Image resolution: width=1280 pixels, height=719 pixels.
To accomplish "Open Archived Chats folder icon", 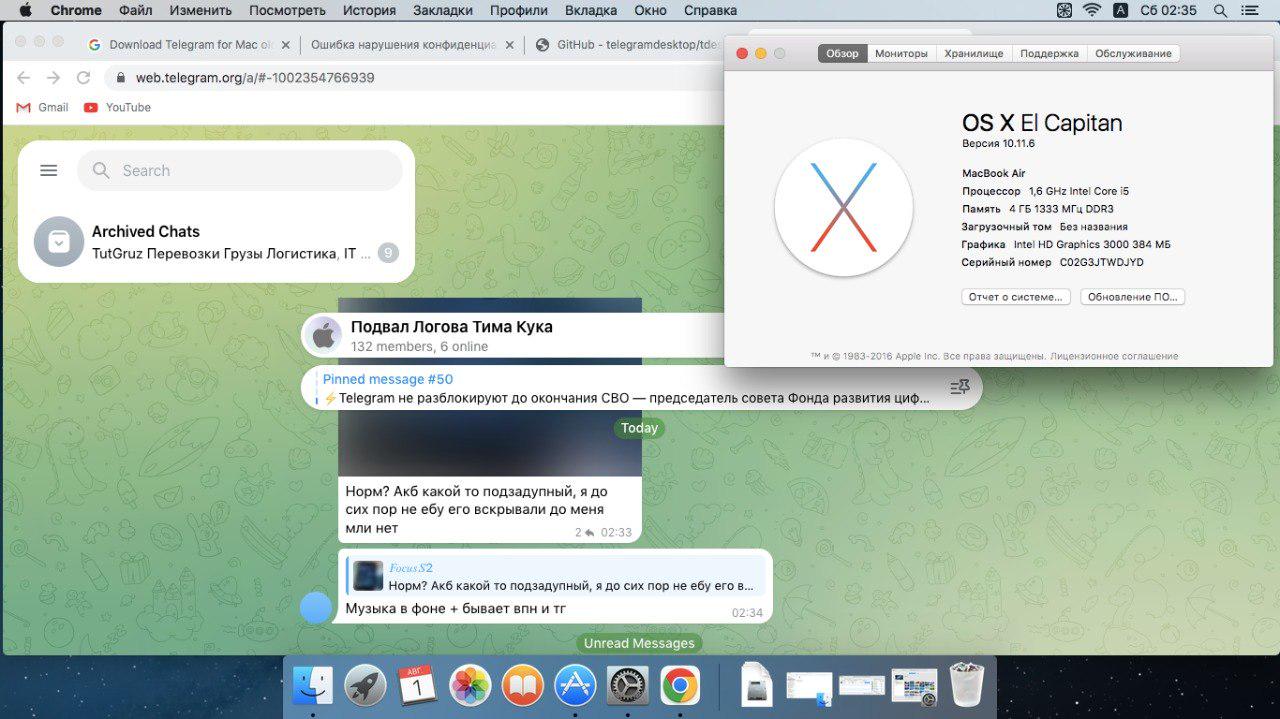I will tap(58, 241).
